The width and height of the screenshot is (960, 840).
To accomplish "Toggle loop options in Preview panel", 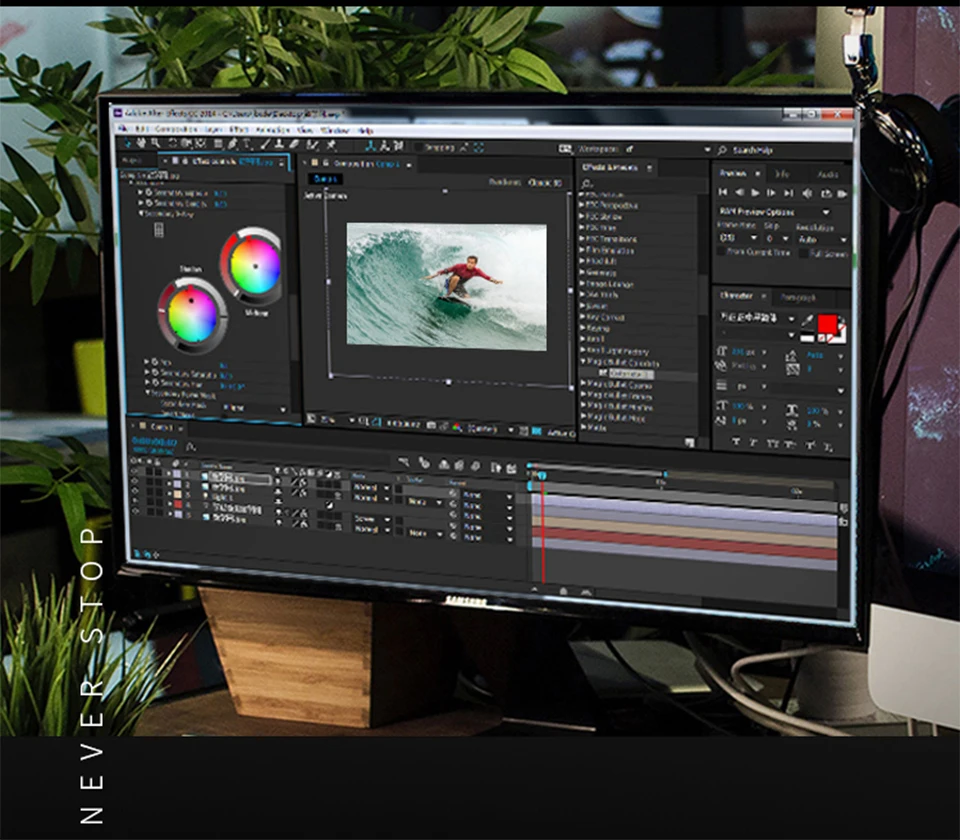I will coord(827,193).
